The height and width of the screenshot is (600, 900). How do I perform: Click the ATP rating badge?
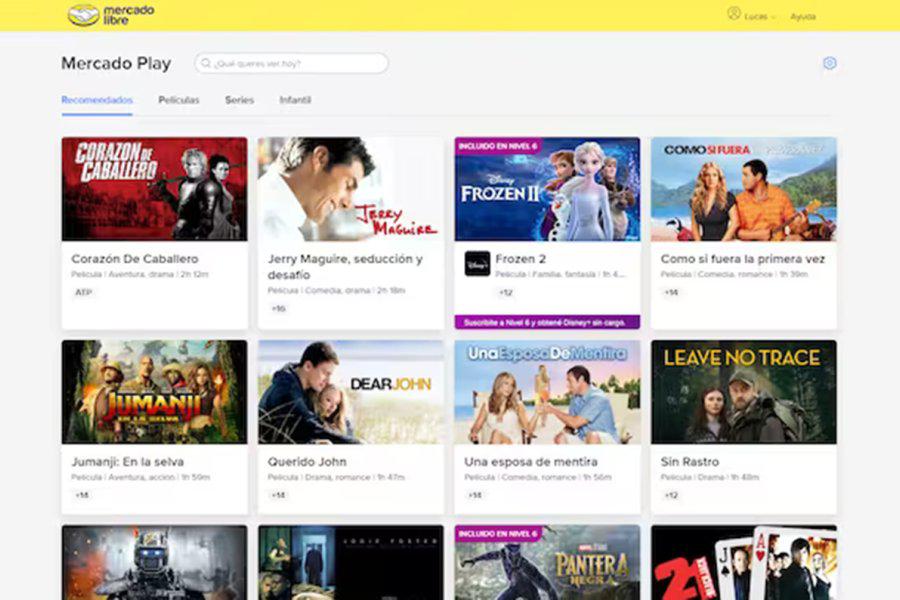(82, 293)
